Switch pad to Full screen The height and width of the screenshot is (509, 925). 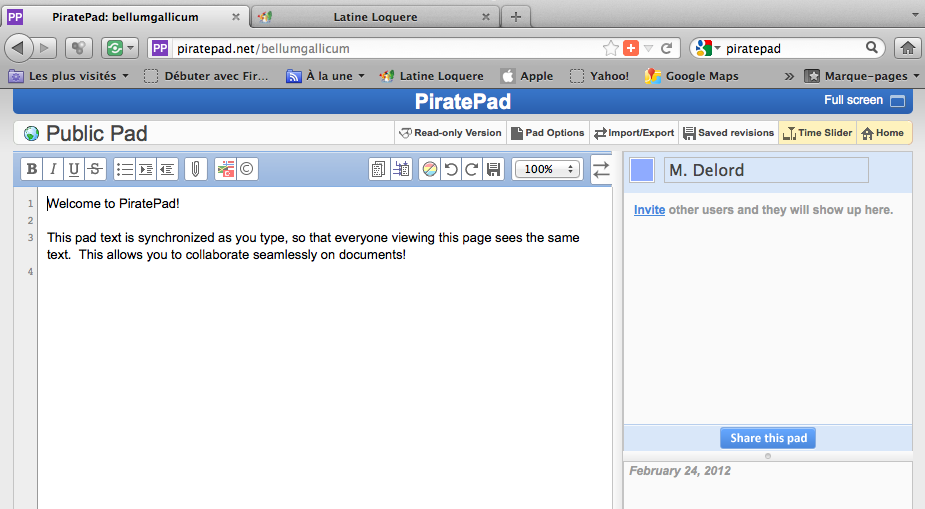click(x=864, y=100)
